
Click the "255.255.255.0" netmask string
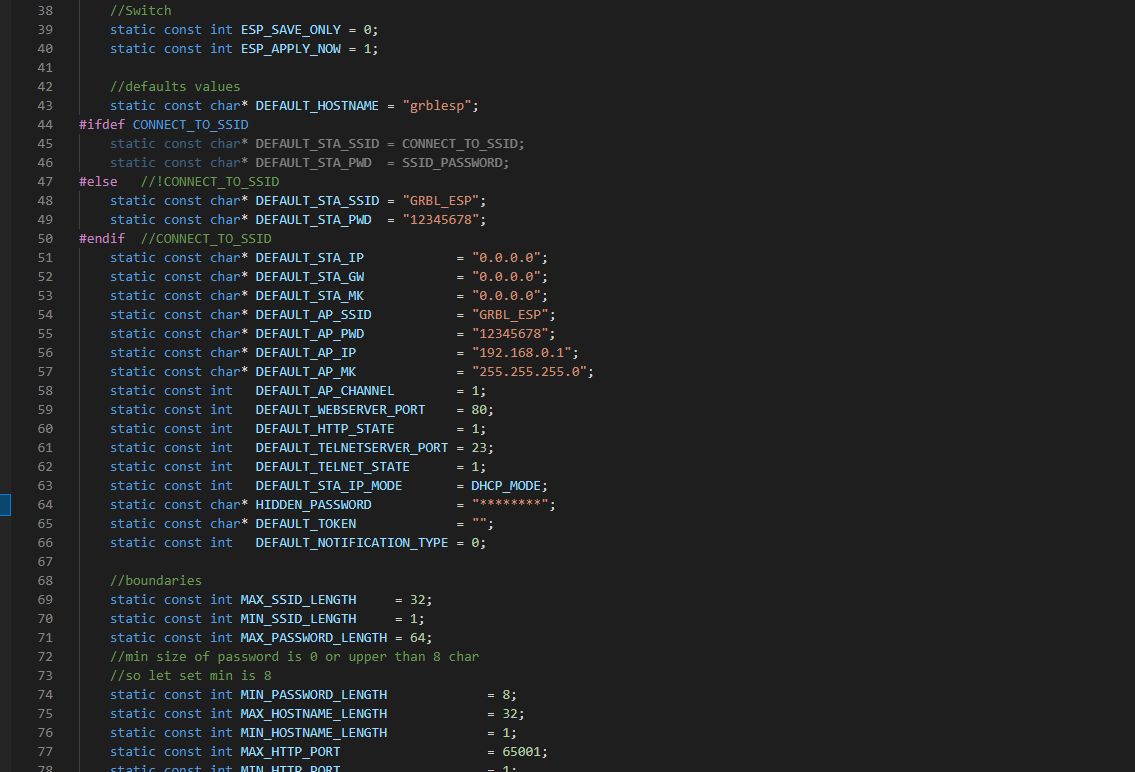[530, 371]
